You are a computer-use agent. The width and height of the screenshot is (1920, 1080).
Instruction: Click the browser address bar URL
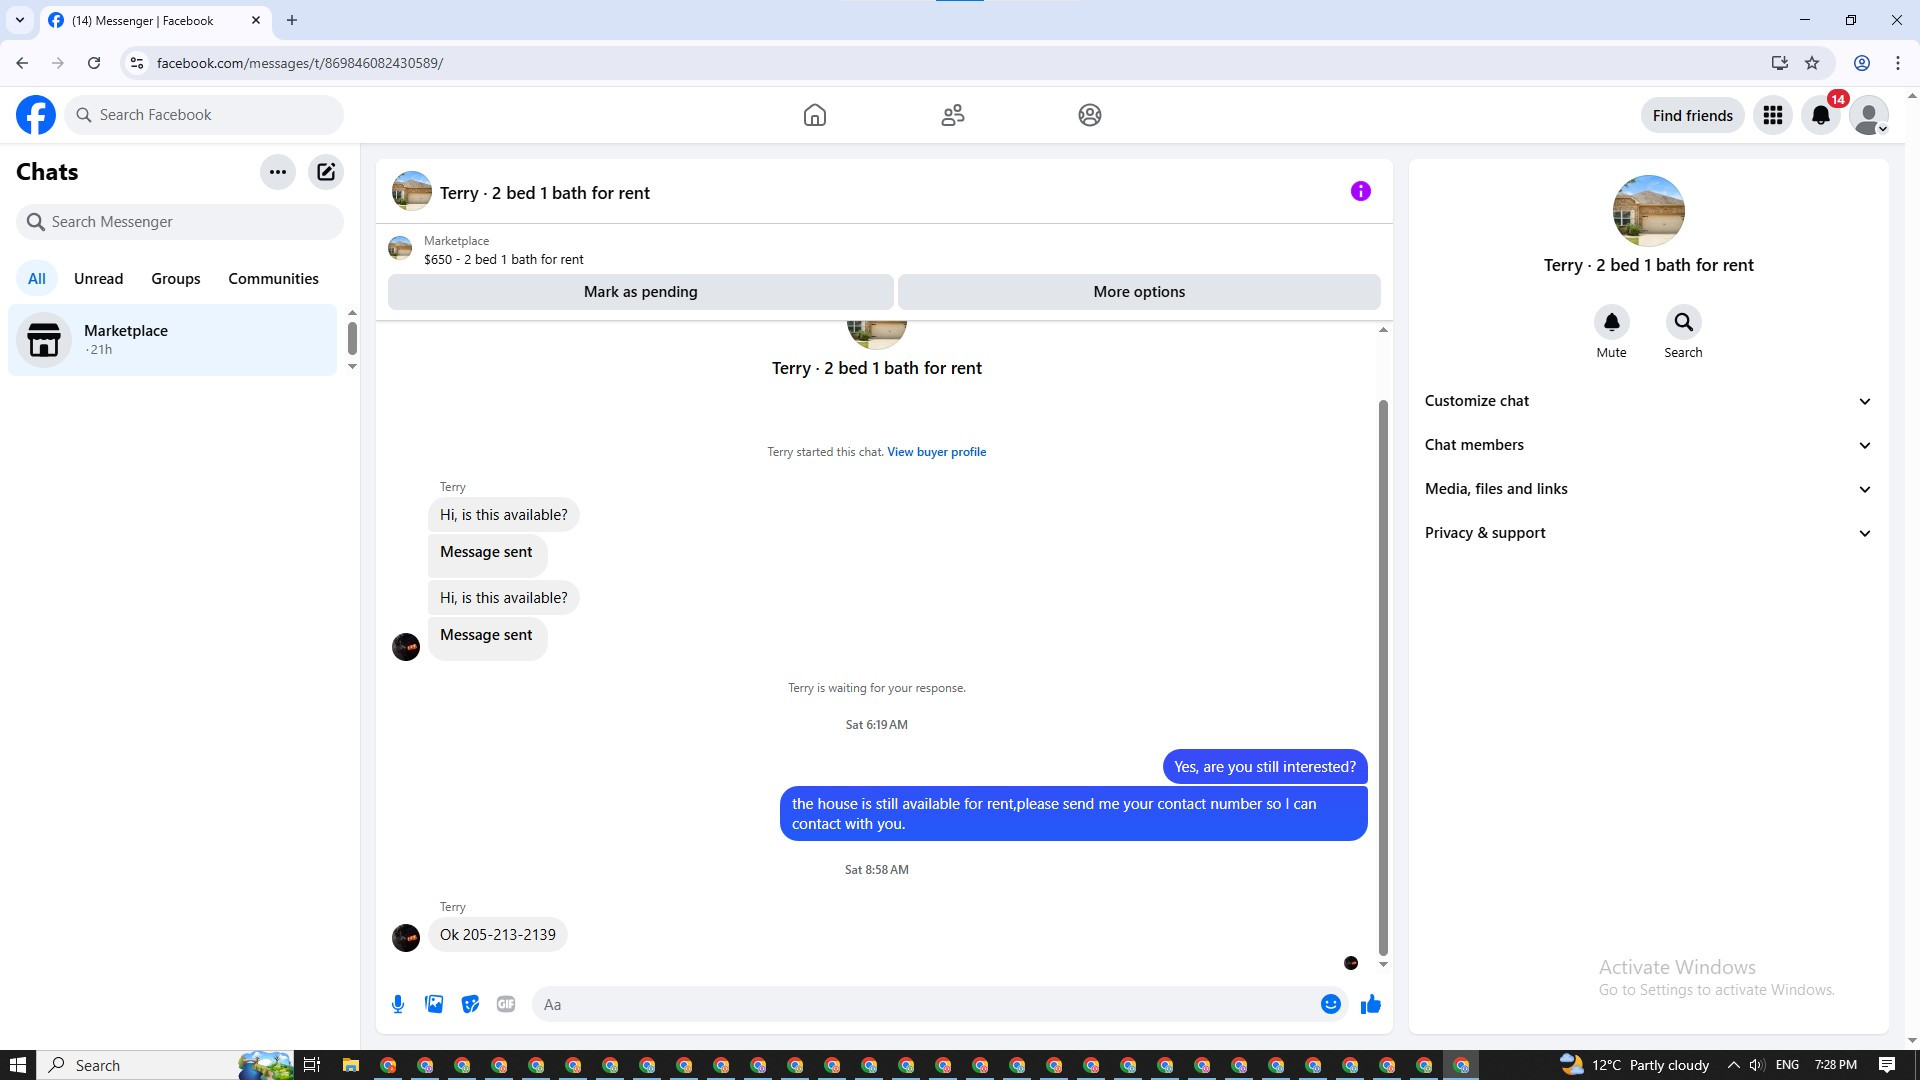click(300, 63)
